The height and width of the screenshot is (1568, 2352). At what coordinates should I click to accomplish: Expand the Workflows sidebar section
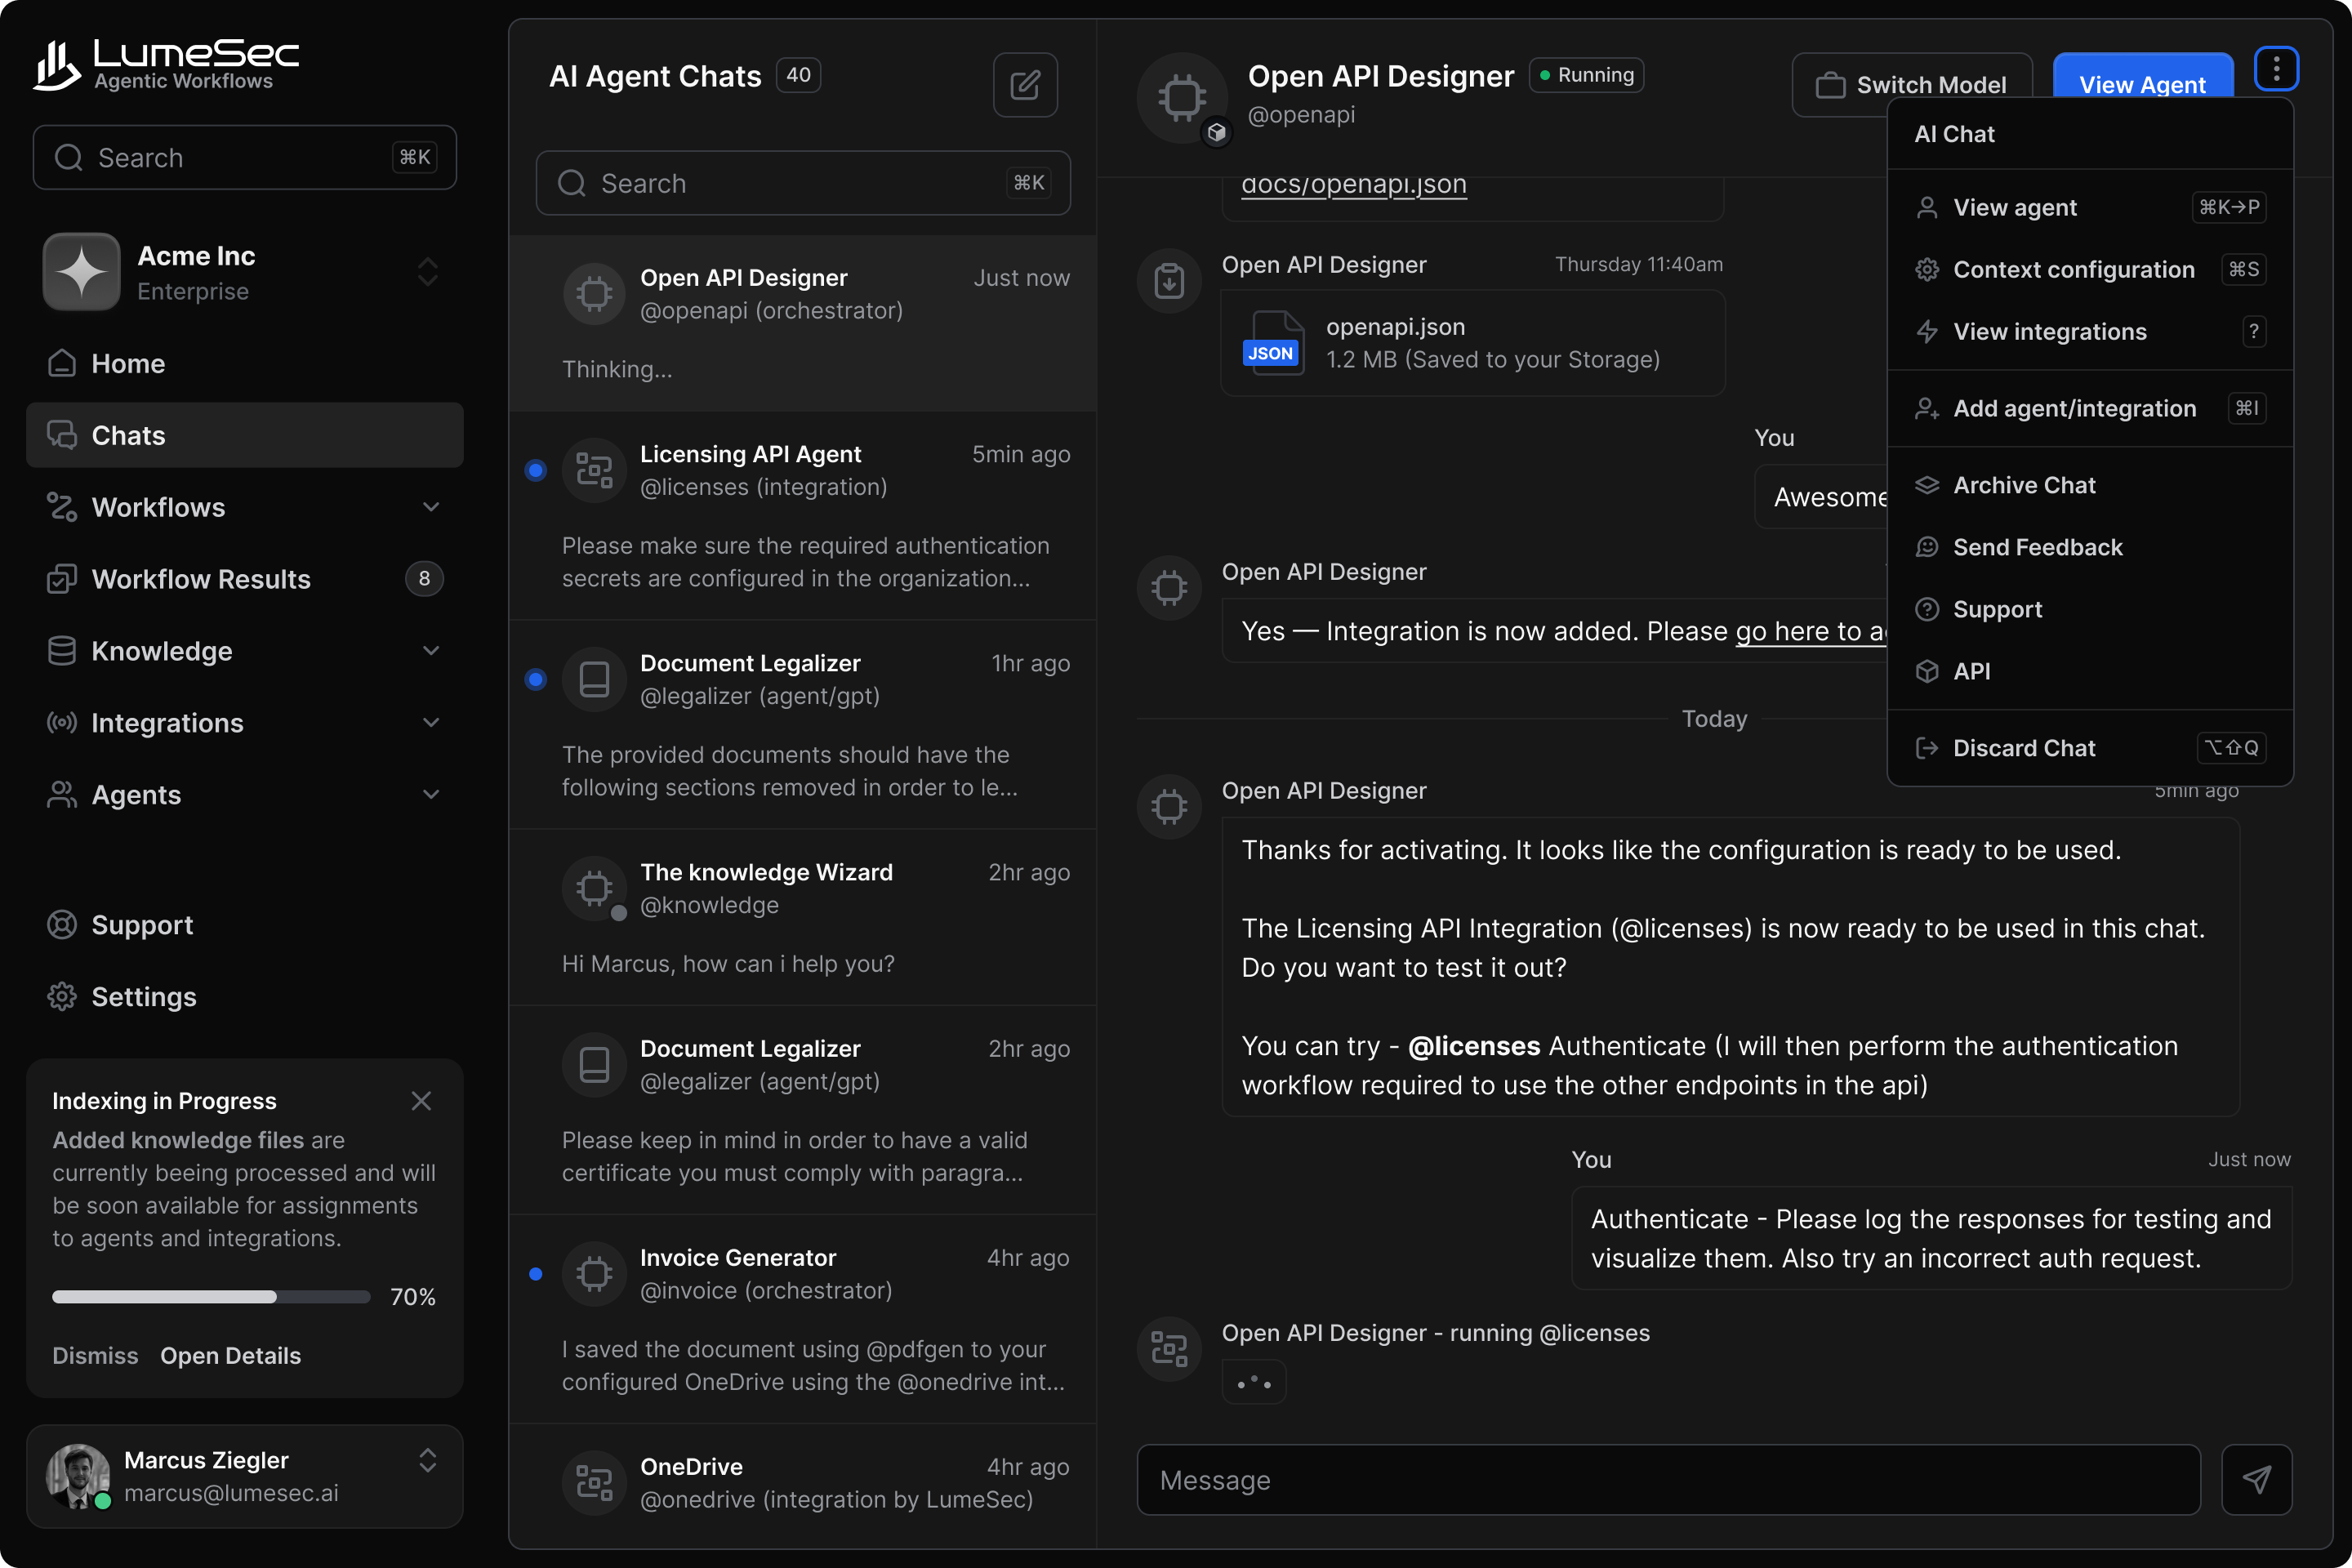point(431,507)
